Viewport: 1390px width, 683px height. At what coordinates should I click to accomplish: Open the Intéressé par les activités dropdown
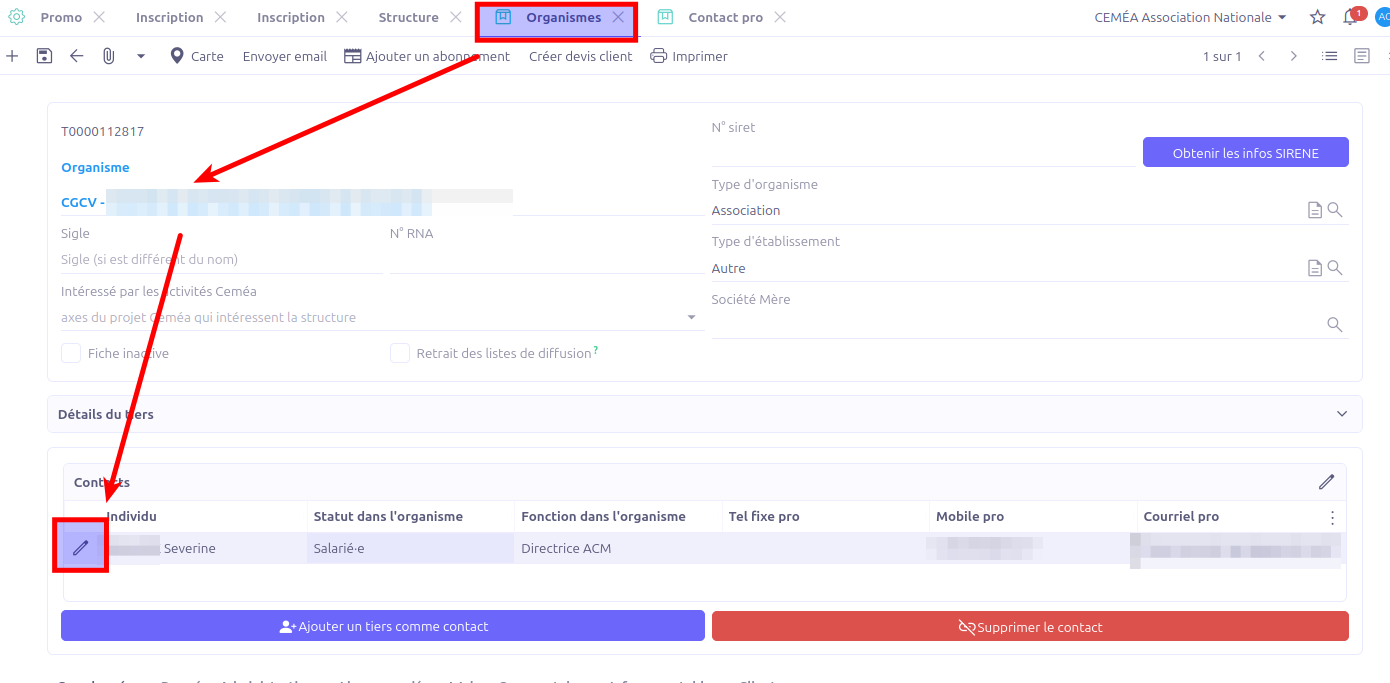pos(691,318)
